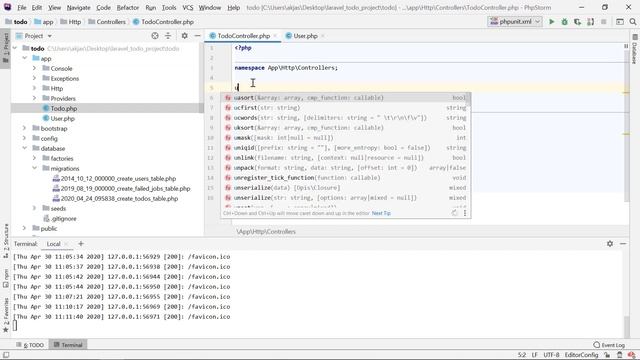Expand the Exceptions folder
Screen dimensions: 640x360
point(35,78)
